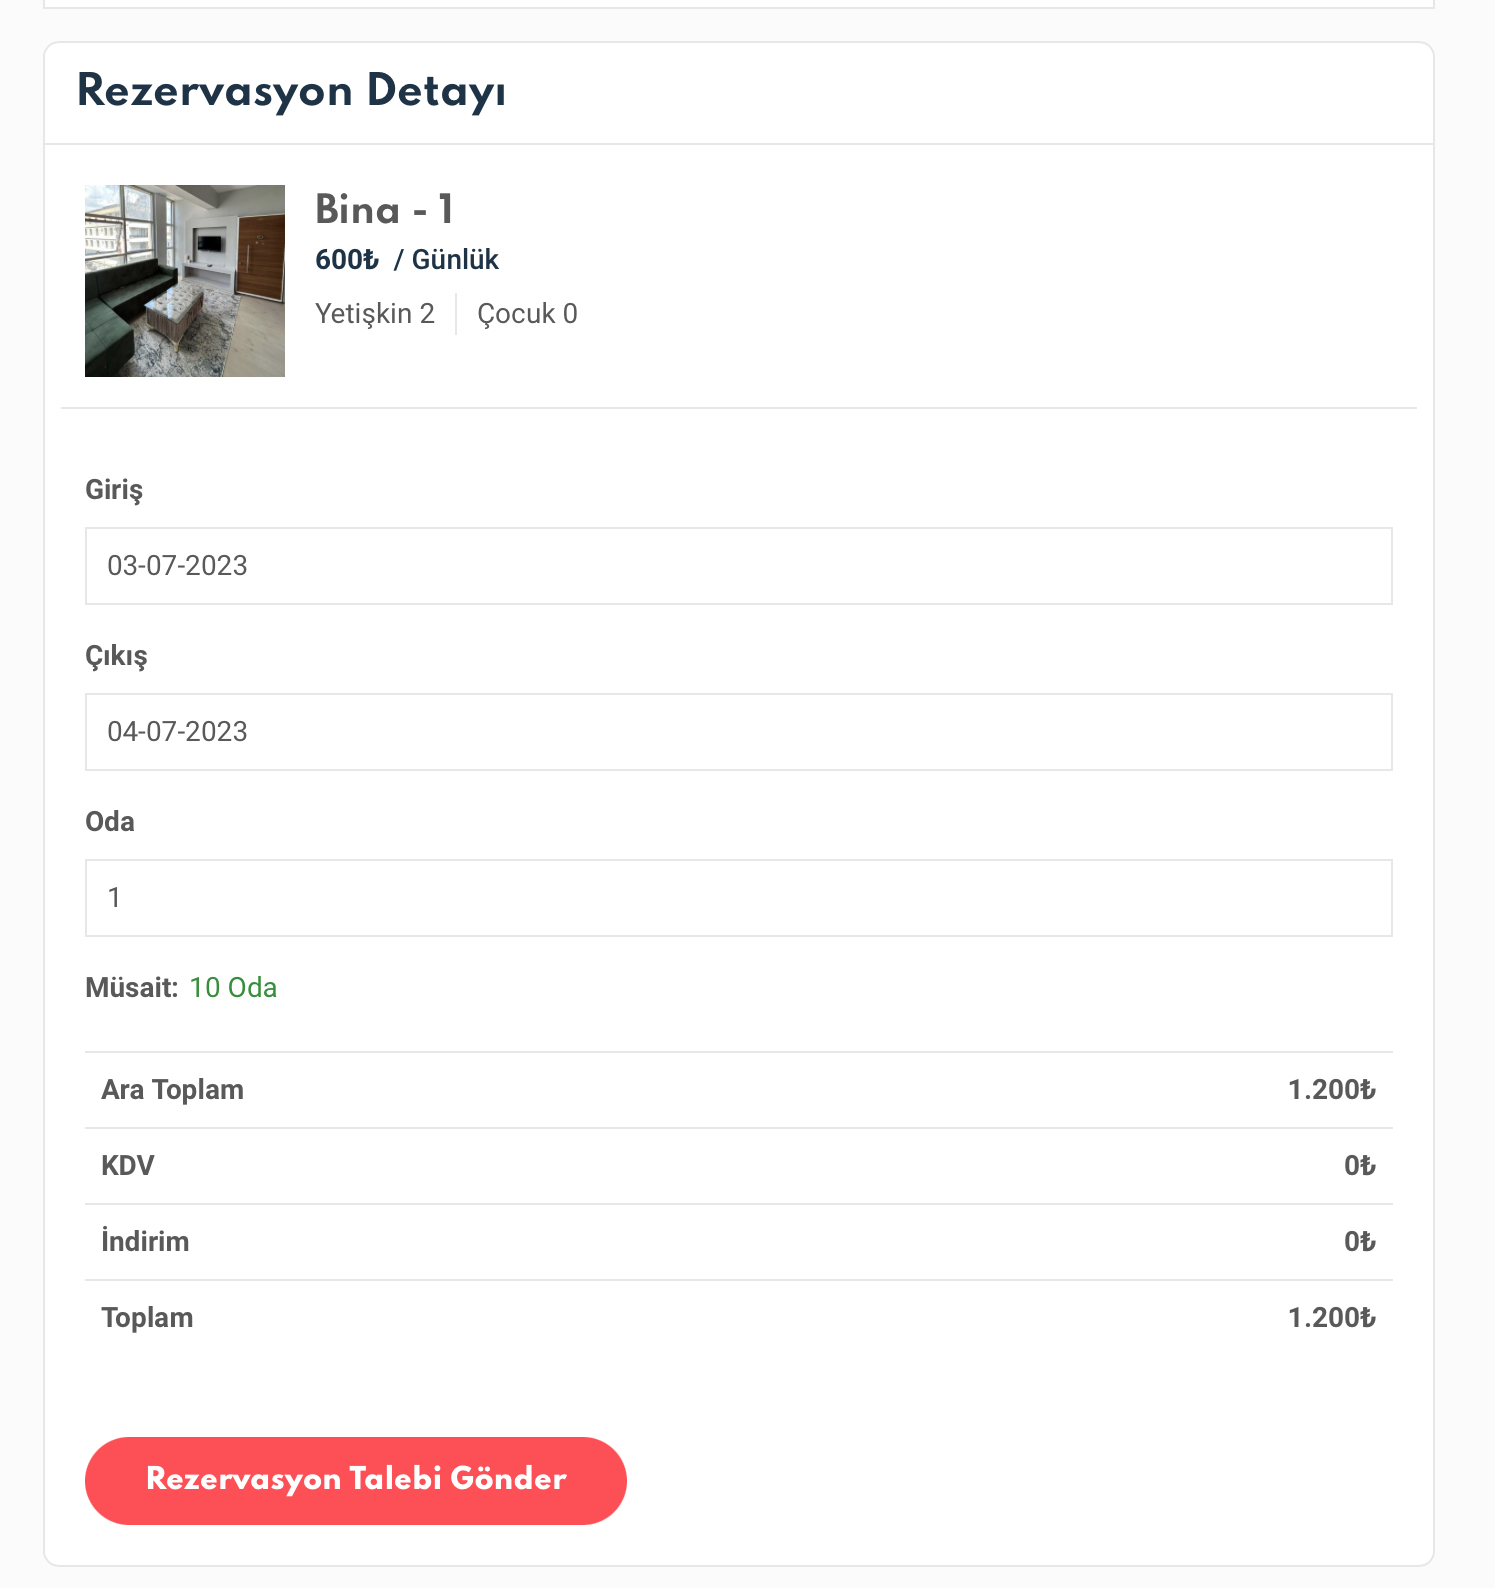Click the Oda field label

coord(110,822)
